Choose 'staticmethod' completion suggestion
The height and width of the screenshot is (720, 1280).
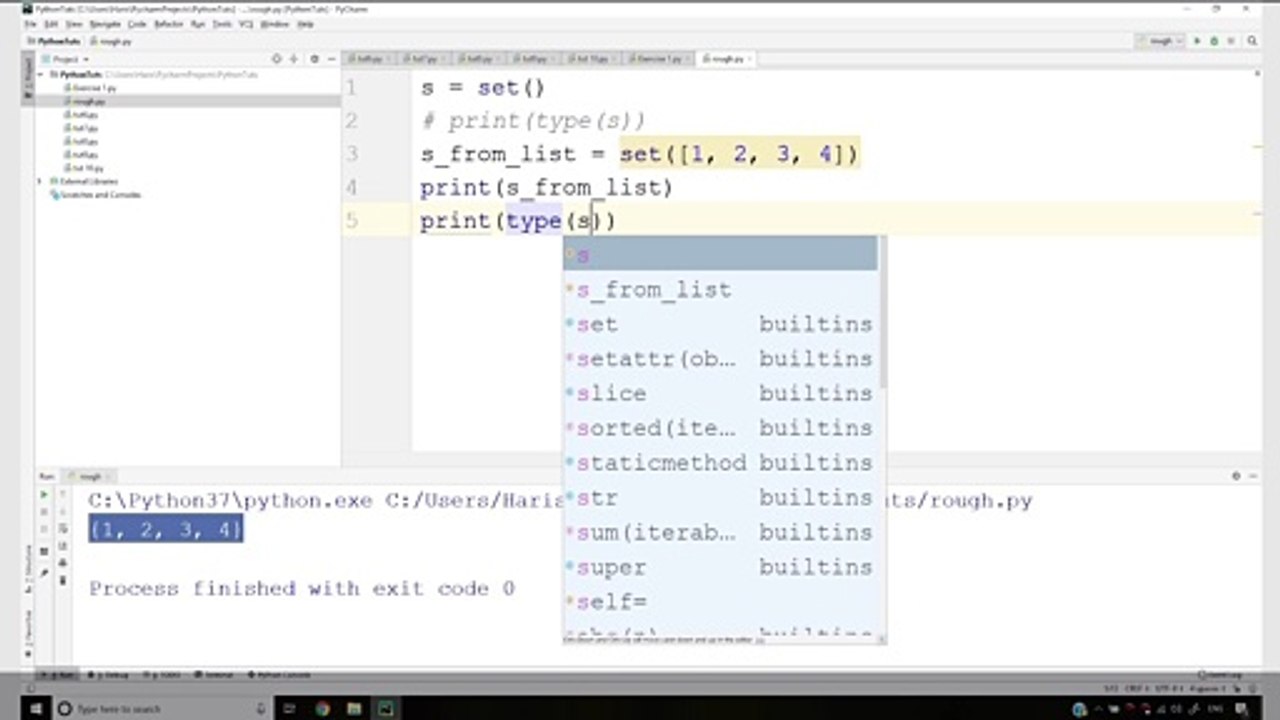point(720,463)
